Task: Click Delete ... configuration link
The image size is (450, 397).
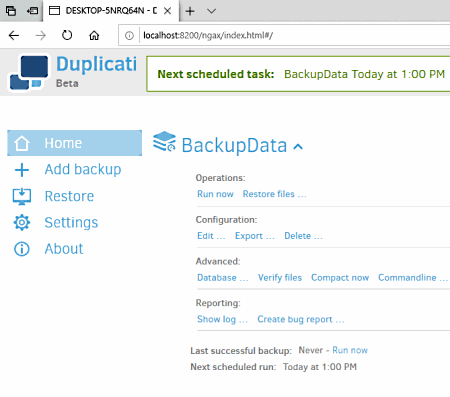Action: point(303,236)
